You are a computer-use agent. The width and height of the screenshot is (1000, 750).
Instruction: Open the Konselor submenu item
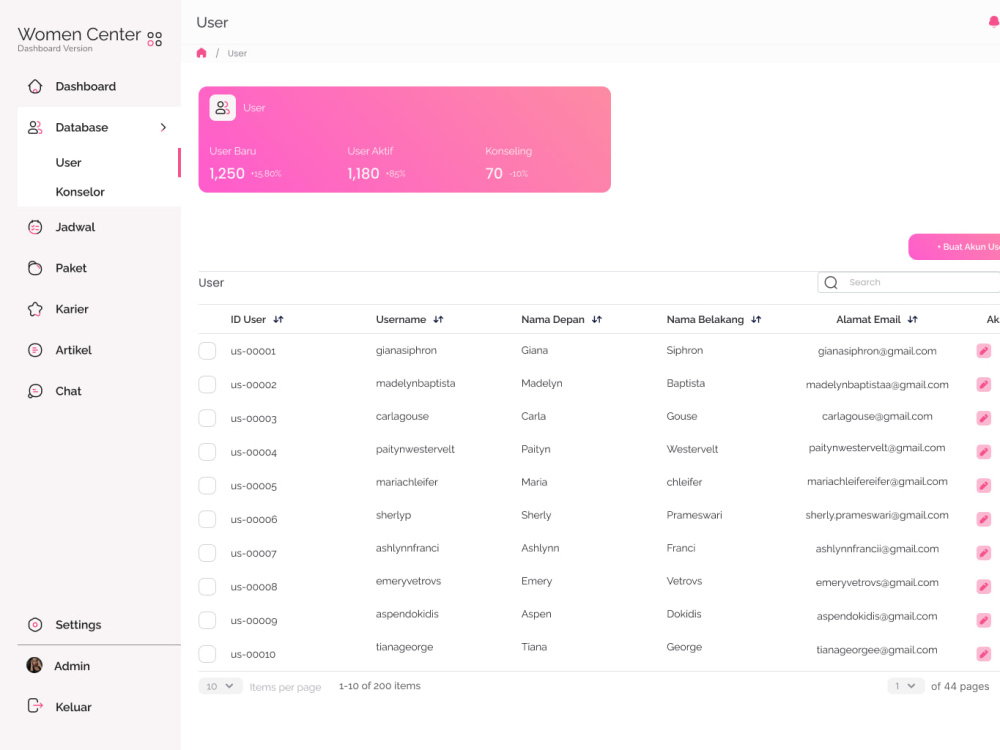point(80,192)
